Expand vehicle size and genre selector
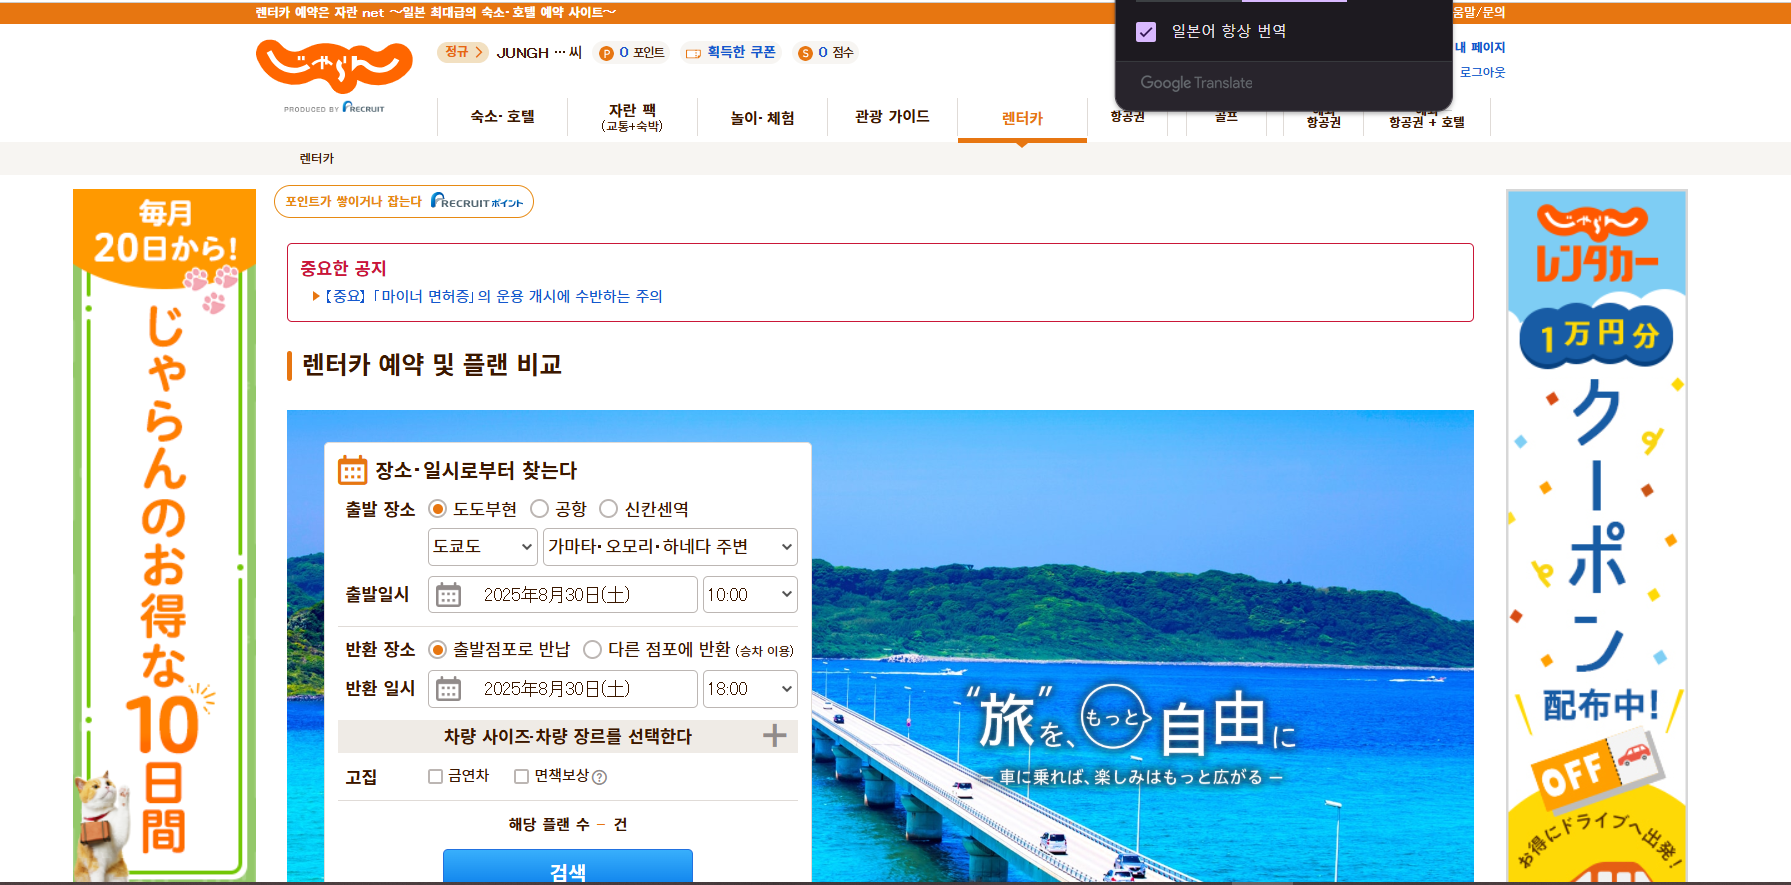 coord(568,736)
